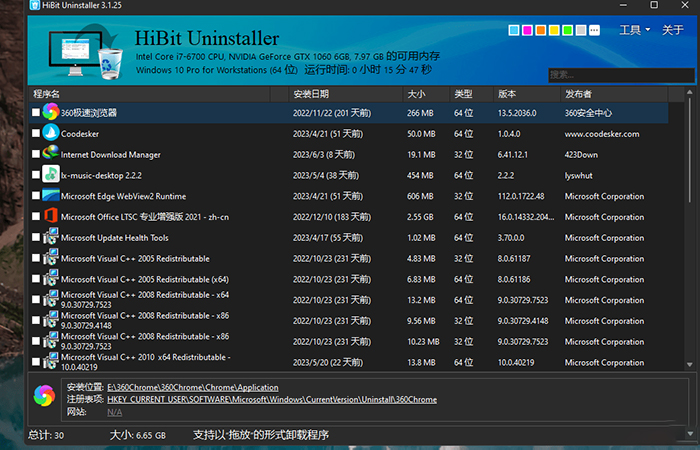Check the Coodesker checkbox
This screenshot has width=700, height=450.
tap(36, 133)
